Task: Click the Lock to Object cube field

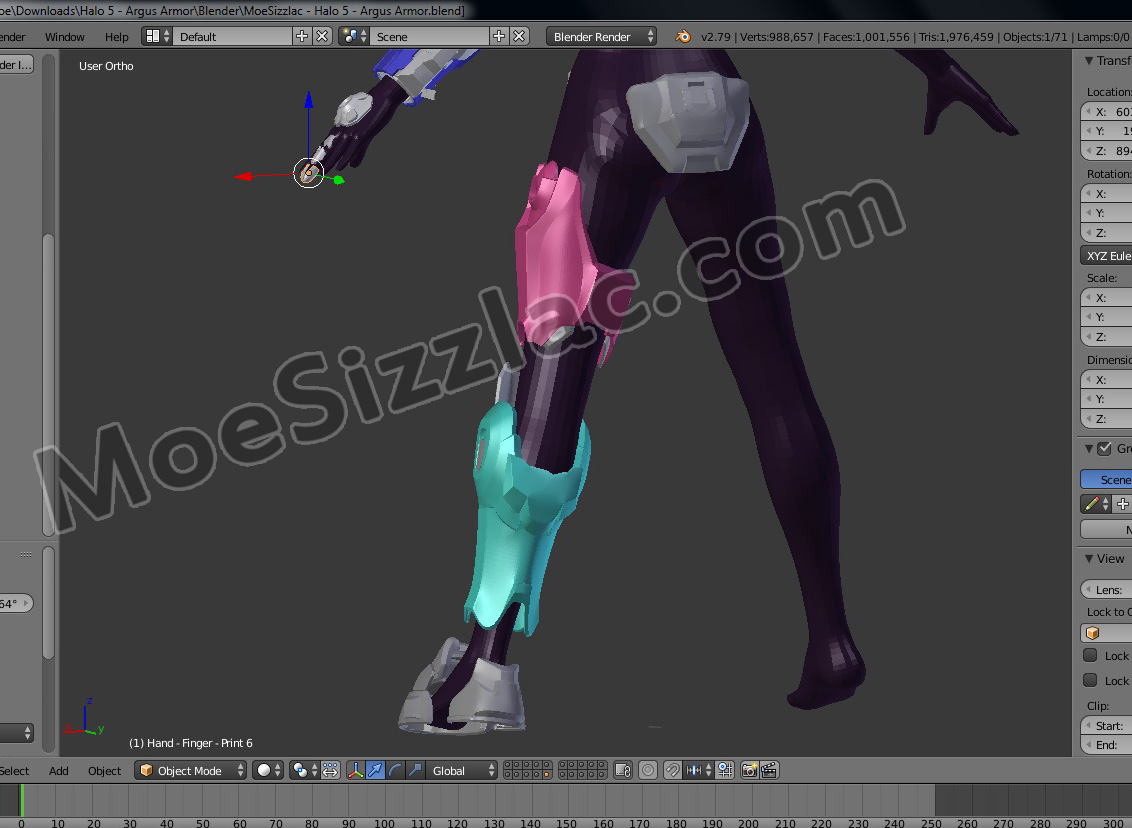Action: click(1106, 632)
